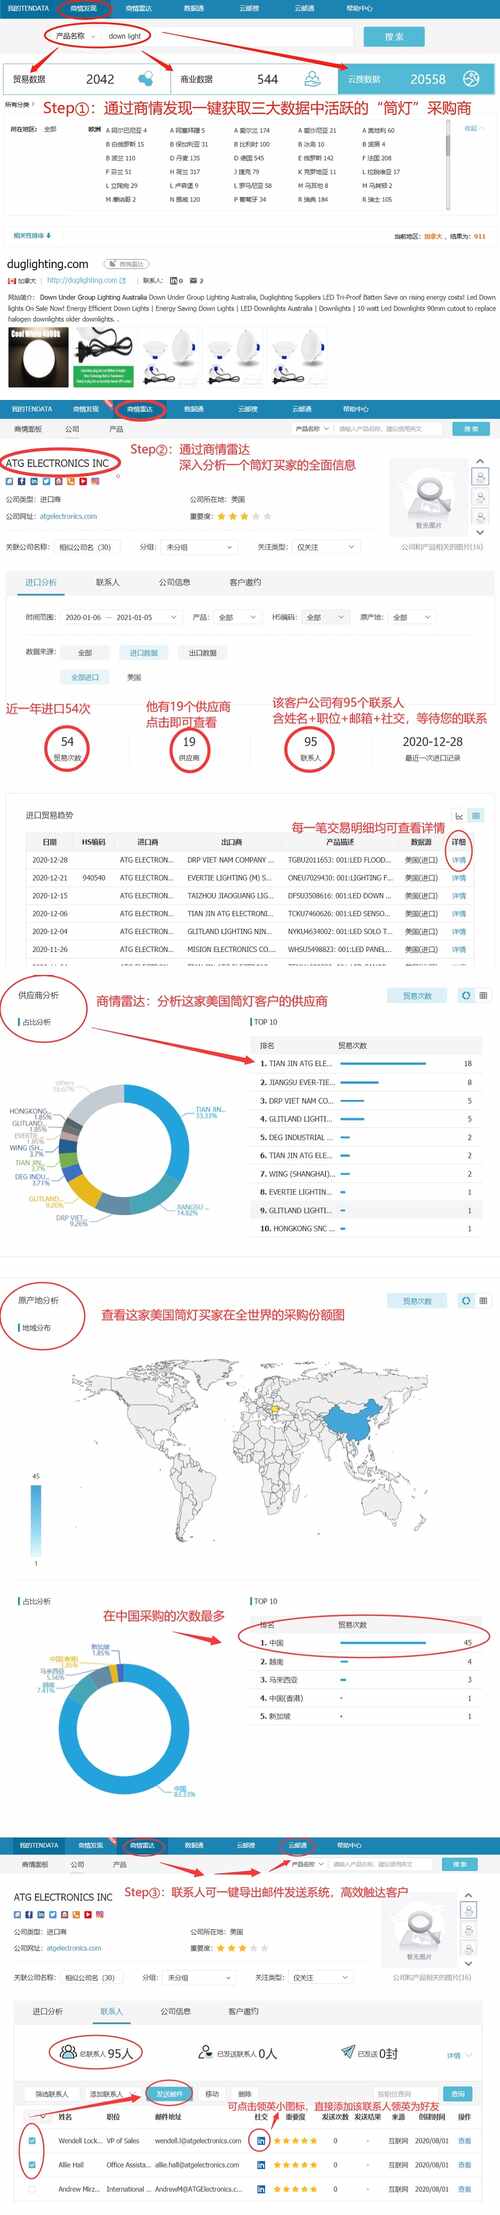The width and height of the screenshot is (500, 2215).
Task: Open LinkedIn icon in Wendell Lock row
Action: [x=261, y=2140]
